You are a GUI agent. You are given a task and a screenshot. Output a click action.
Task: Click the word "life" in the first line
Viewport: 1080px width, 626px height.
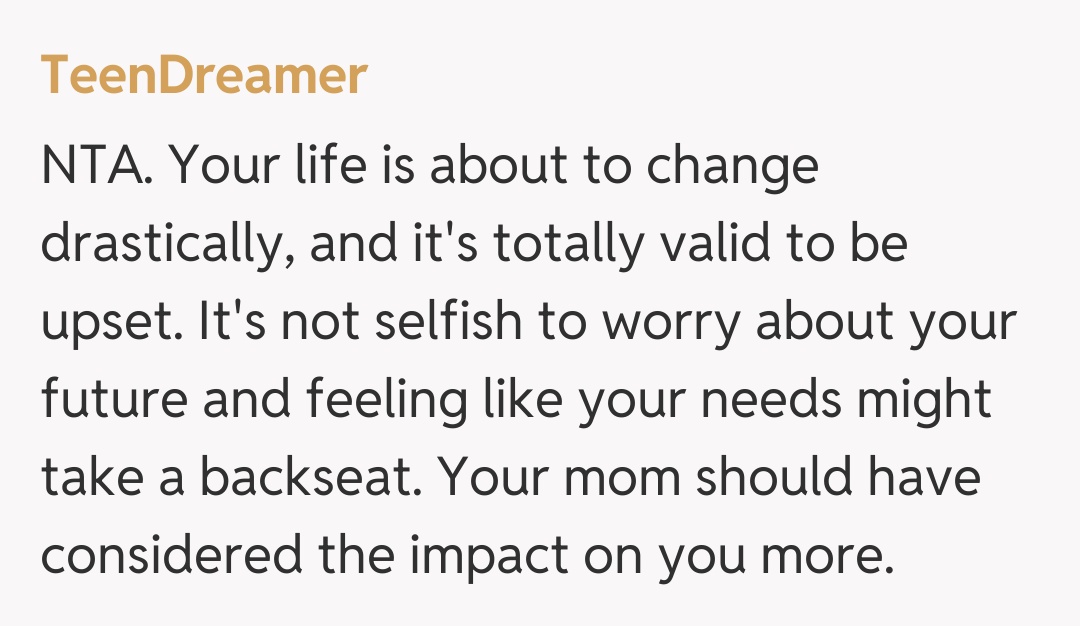click(334, 166)
